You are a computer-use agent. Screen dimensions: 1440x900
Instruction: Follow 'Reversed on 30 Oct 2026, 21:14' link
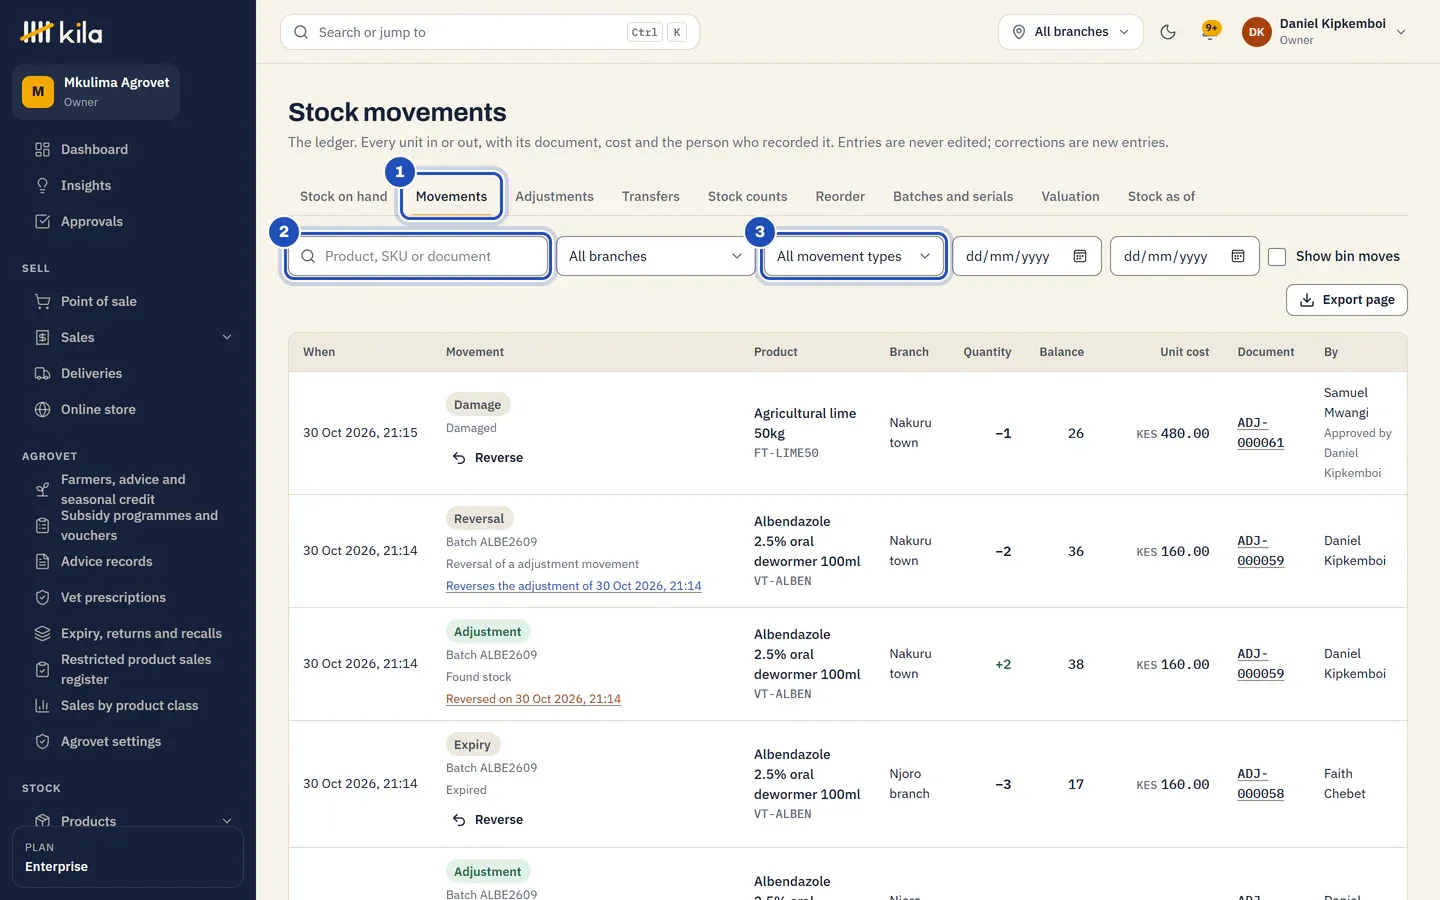(533, 699)
